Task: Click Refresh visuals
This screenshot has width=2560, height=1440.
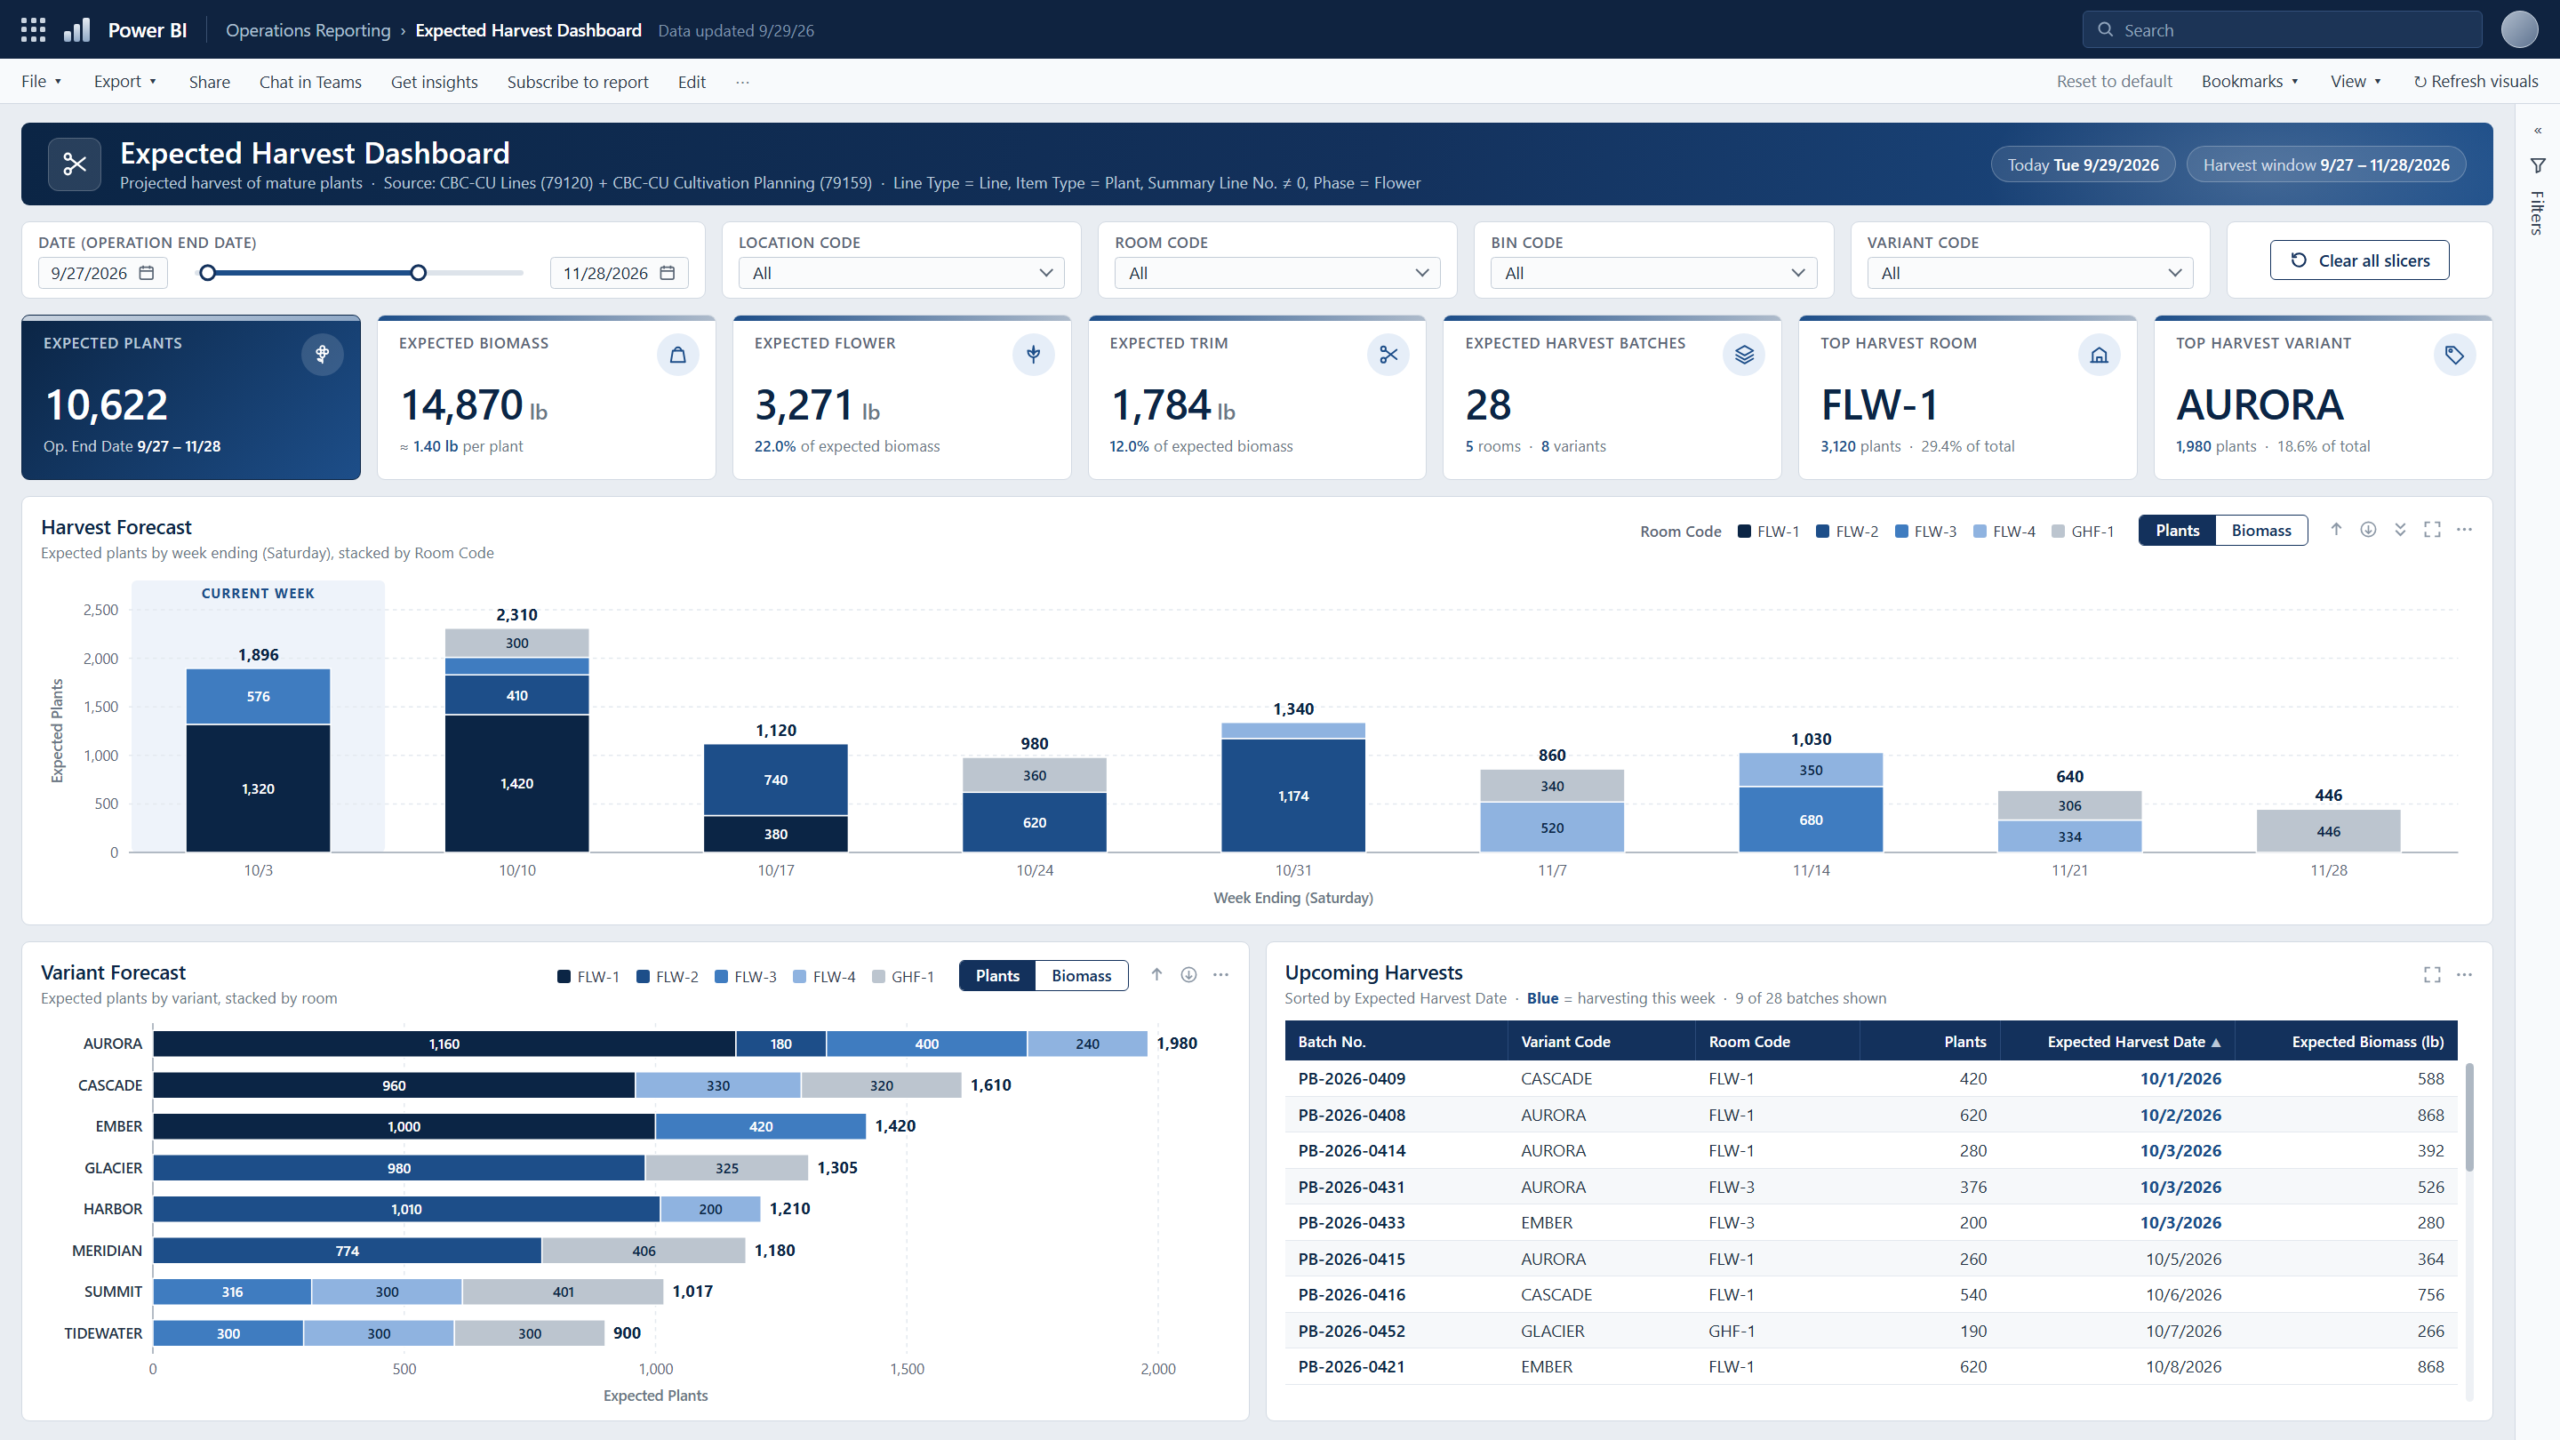Action: point(2476,82)
